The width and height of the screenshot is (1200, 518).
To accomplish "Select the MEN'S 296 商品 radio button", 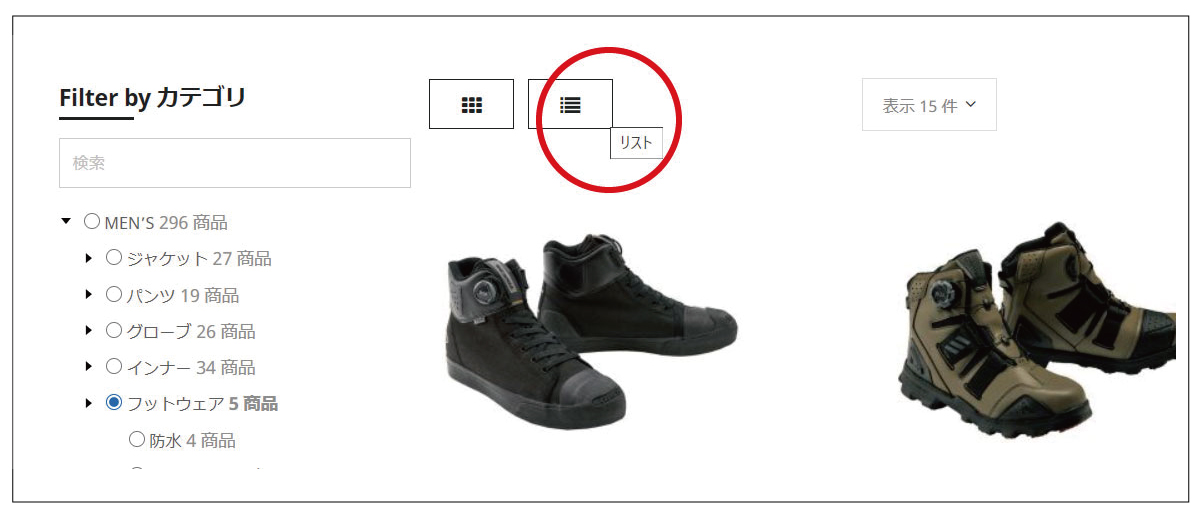I will pyautogui.click(x=92, y=222).
